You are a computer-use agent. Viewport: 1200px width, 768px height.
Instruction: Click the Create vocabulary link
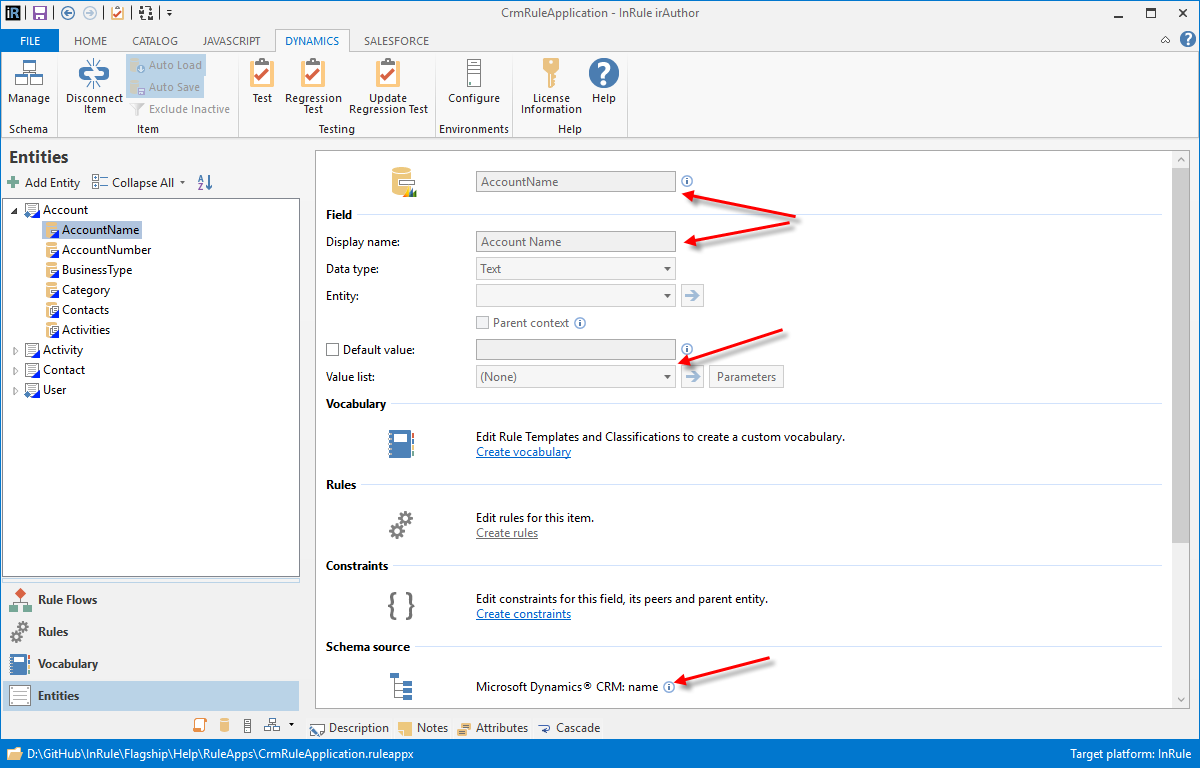523,452
